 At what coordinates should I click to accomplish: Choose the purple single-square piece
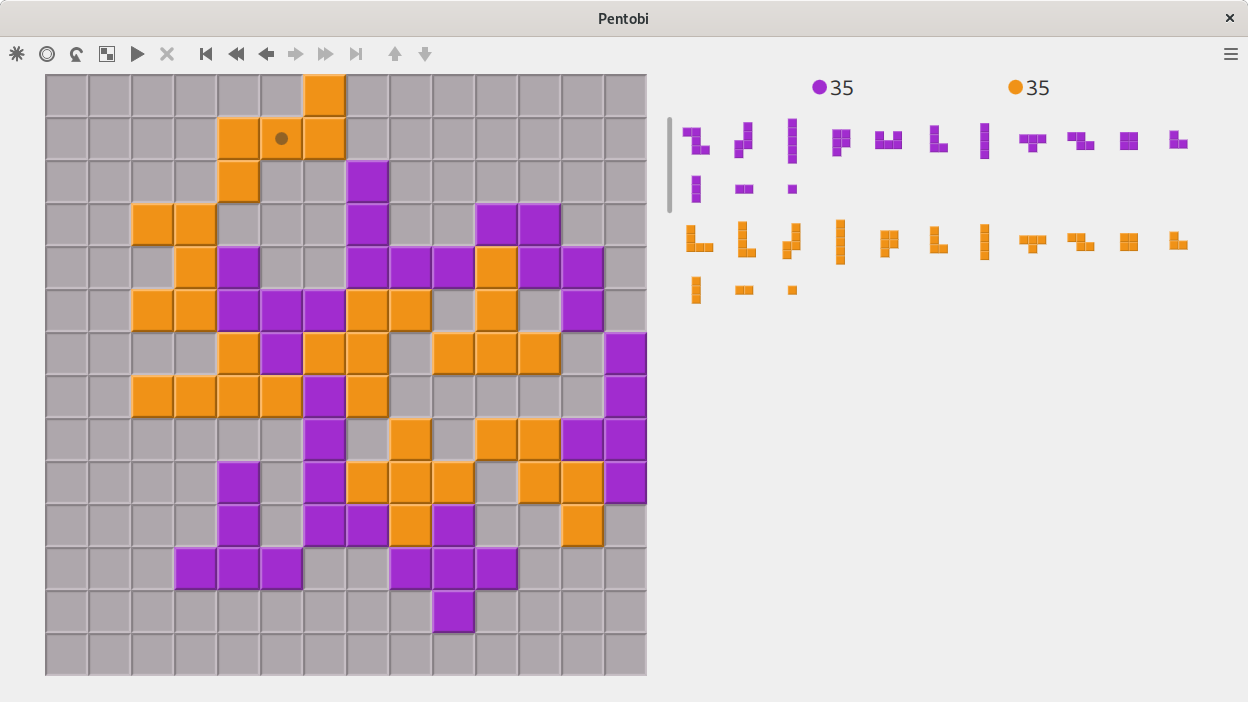click(x=792, y=189)
